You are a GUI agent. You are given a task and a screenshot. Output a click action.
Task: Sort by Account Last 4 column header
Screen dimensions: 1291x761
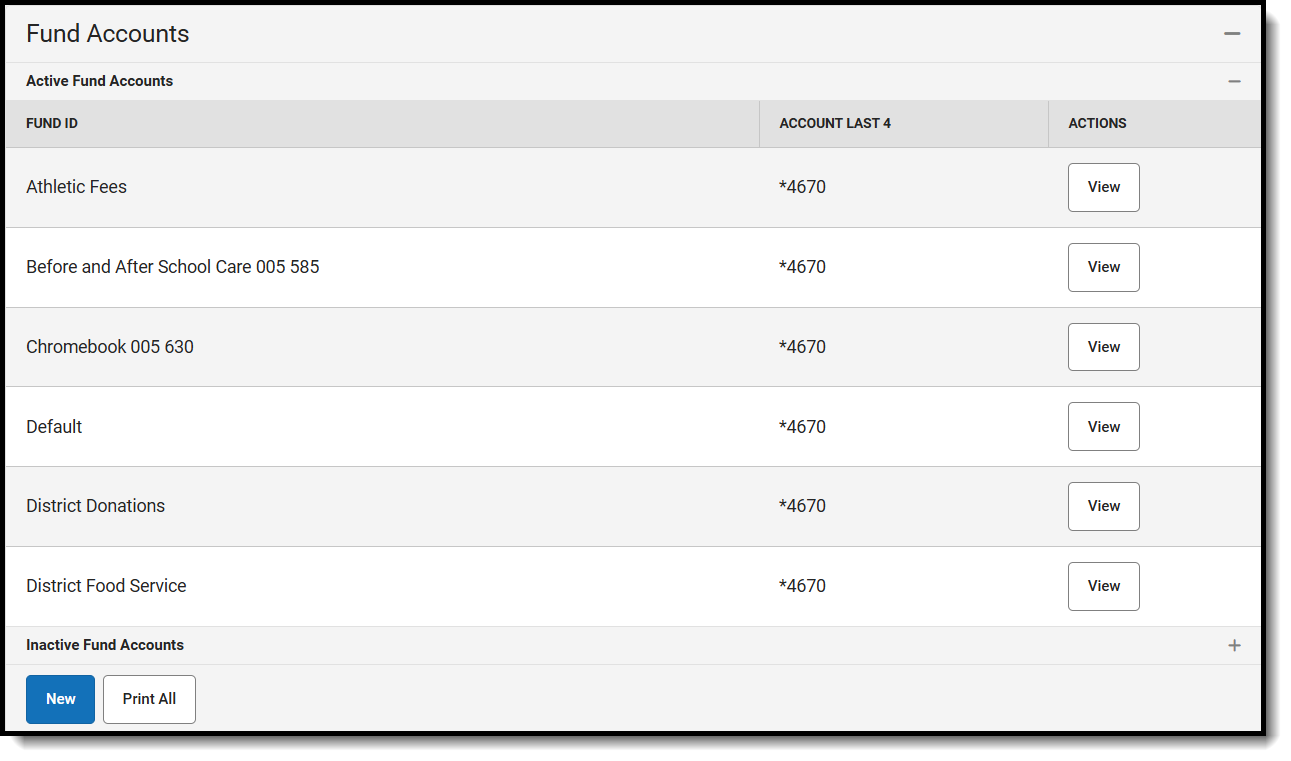click(x=835, y=123)
